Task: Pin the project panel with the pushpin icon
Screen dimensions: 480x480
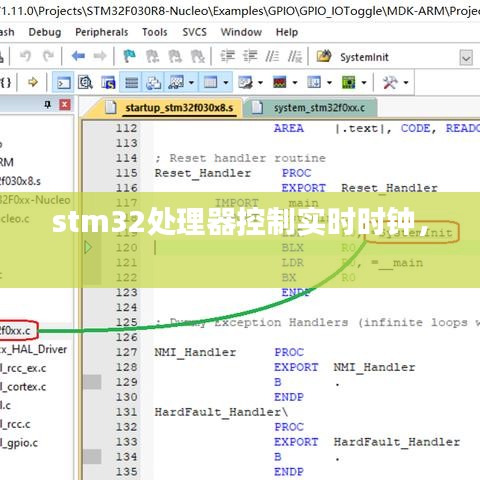Action: 48,105
